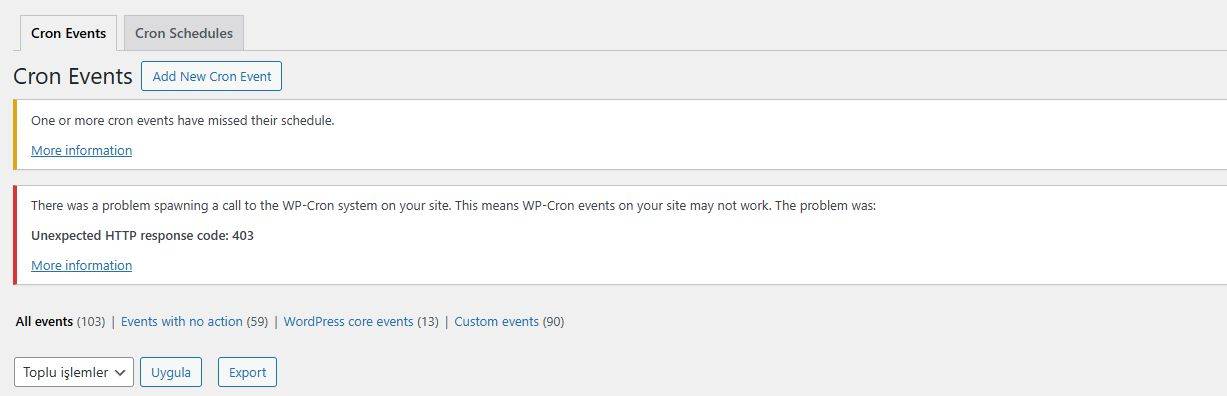The width and height of the screenshot is (1227, 396).
Task: Filter by Events with no action
Action: pyautogui.click(x=182, y=321)
